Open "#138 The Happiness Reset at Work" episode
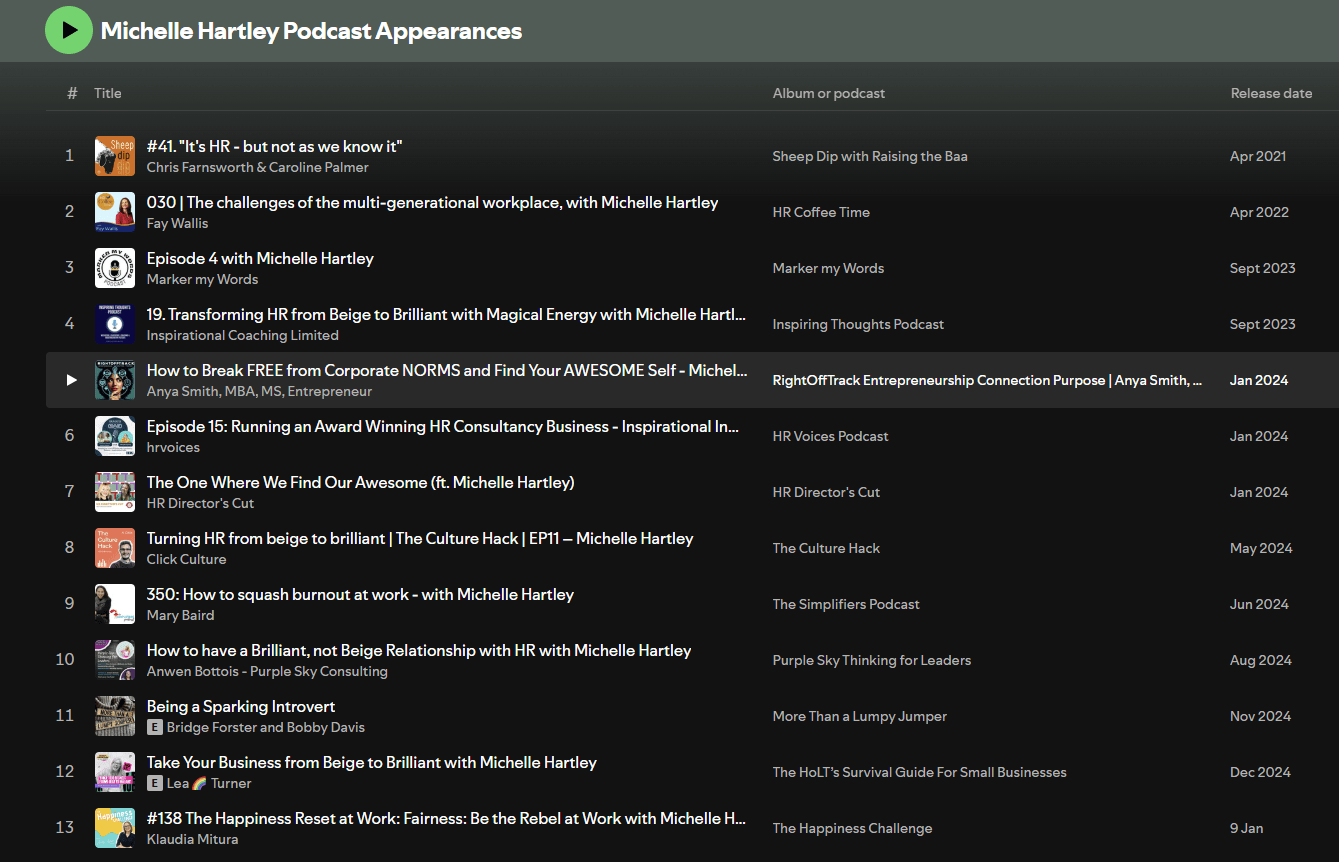The width and height of the screenshot is (1339, 862). (446, 818)
